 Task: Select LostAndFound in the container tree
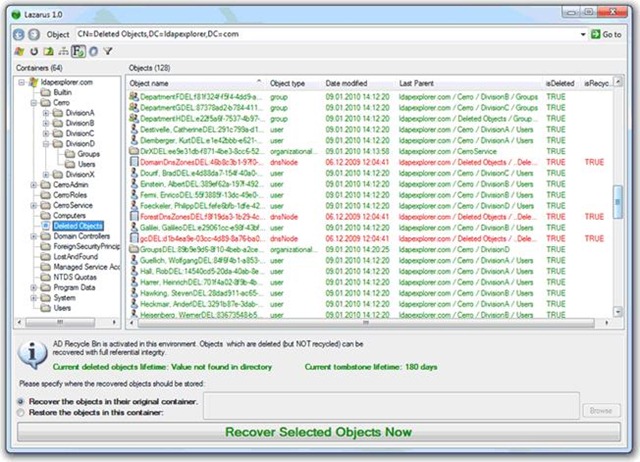tap(76, 257)
